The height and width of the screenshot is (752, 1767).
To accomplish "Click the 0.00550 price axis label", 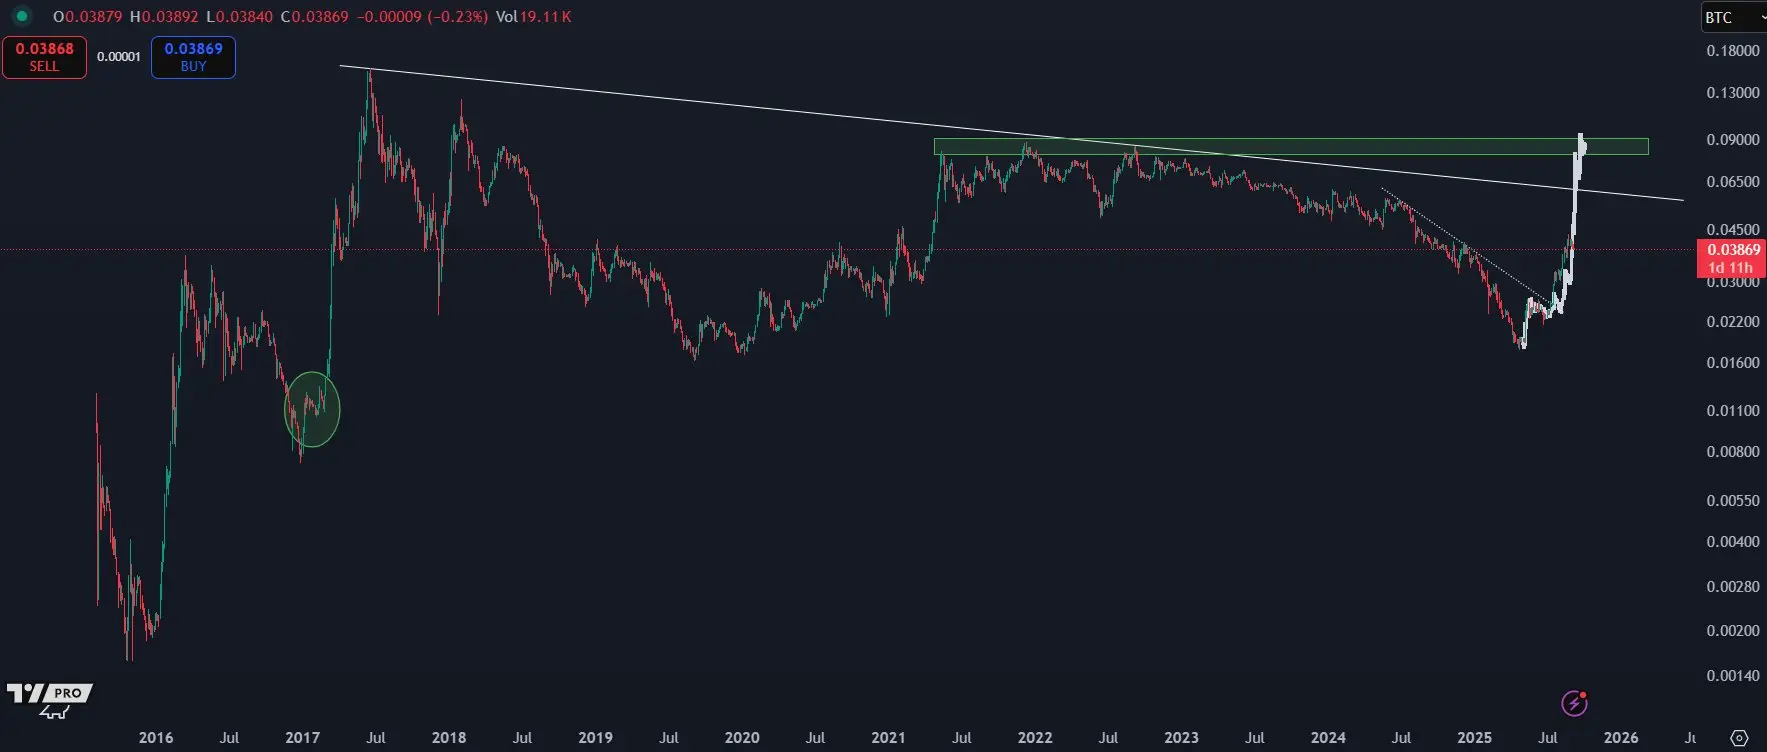I will 1733,501.
